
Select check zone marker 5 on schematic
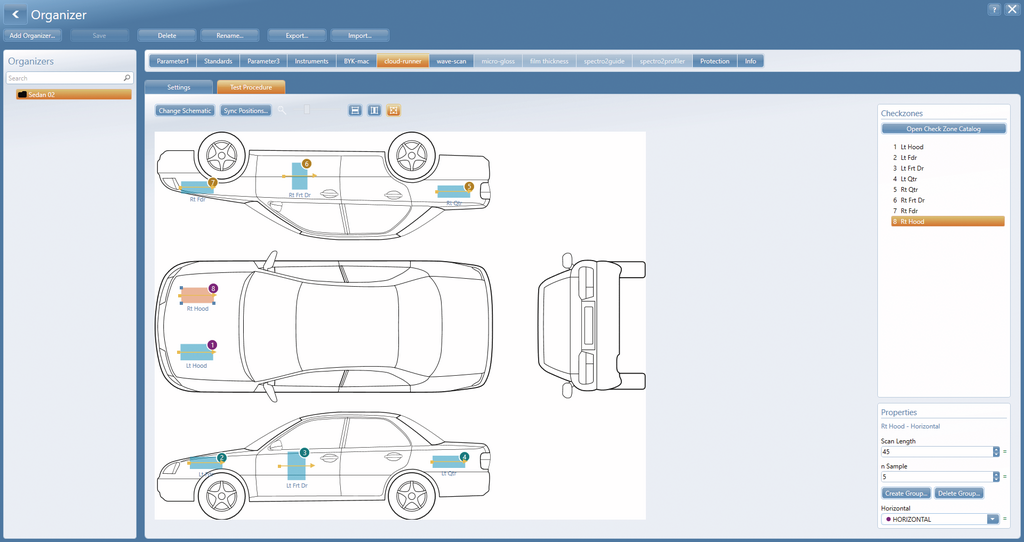pyautogui.click(x=469, y=187)
